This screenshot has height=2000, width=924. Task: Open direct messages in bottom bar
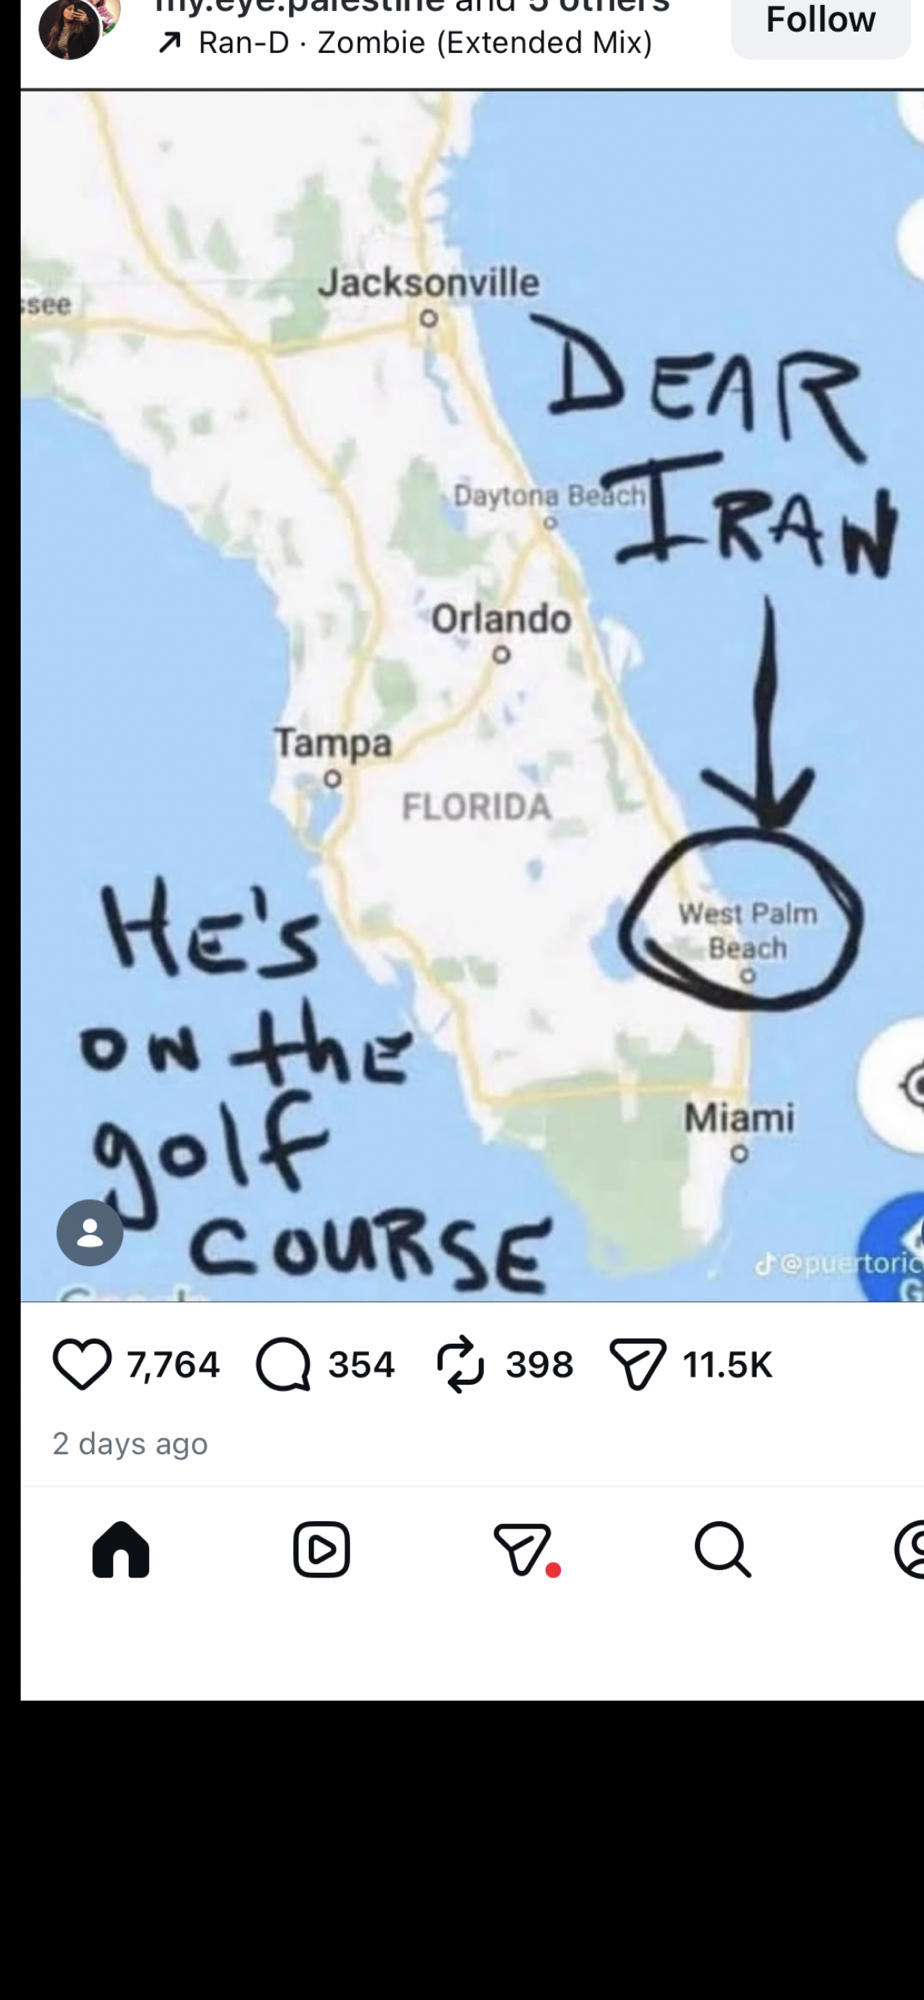(523, 1550)
